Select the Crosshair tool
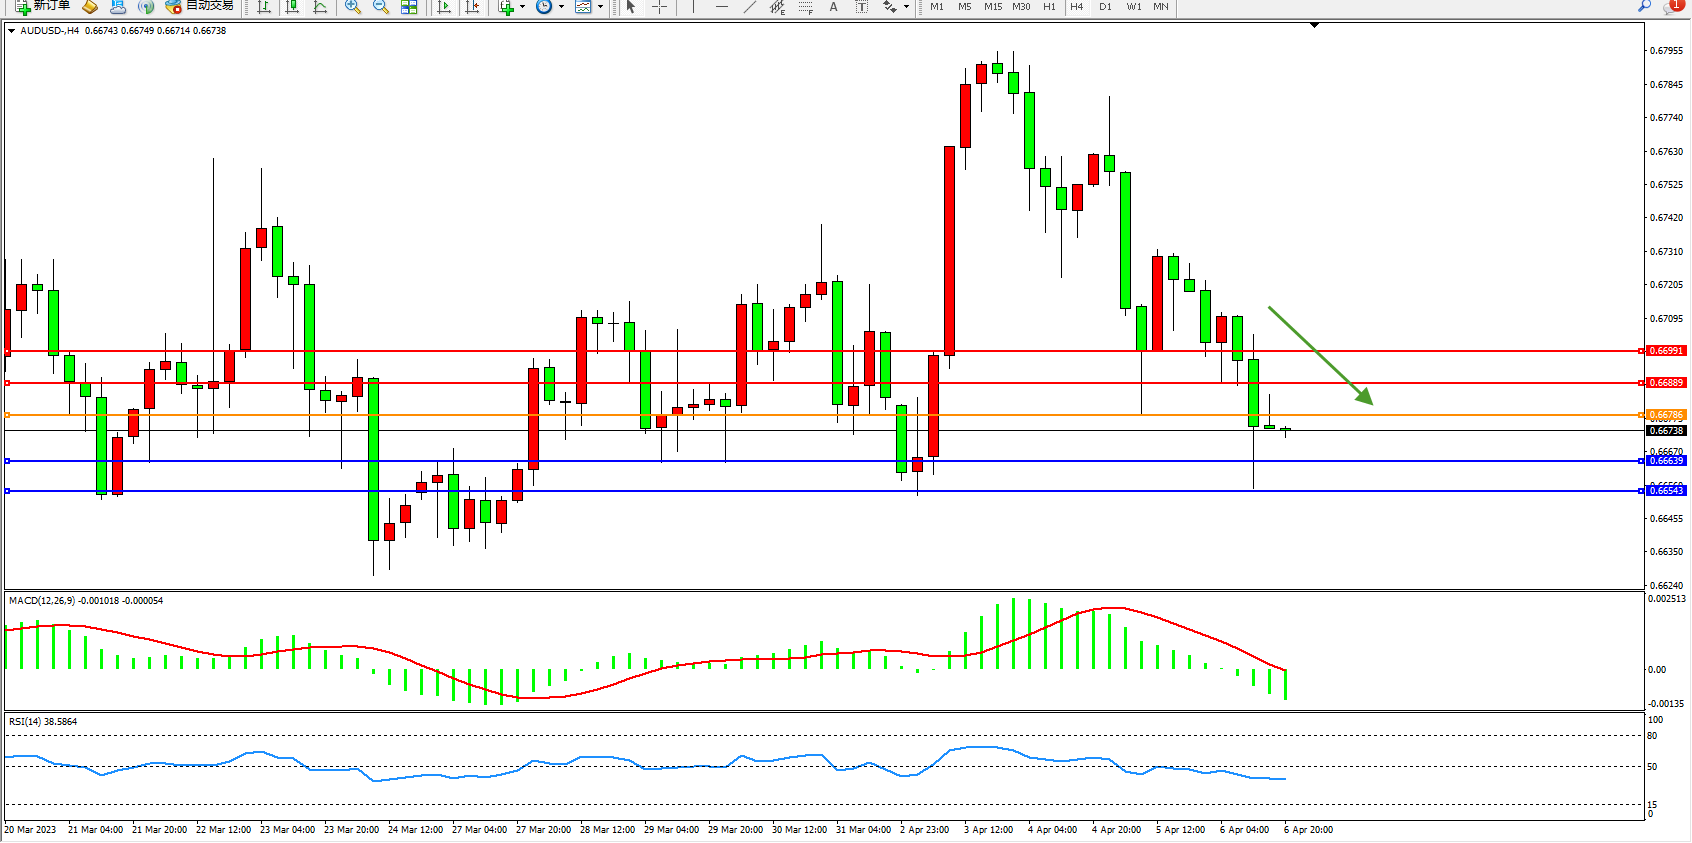Screen dimensions: 1692x843 660,7
